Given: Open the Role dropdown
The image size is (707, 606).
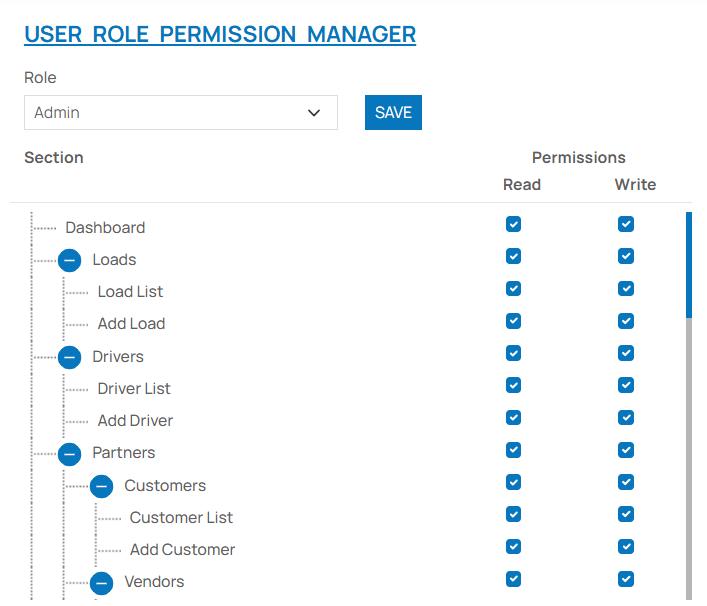Looking at the screenshot, I should click(x=180, y=113).
